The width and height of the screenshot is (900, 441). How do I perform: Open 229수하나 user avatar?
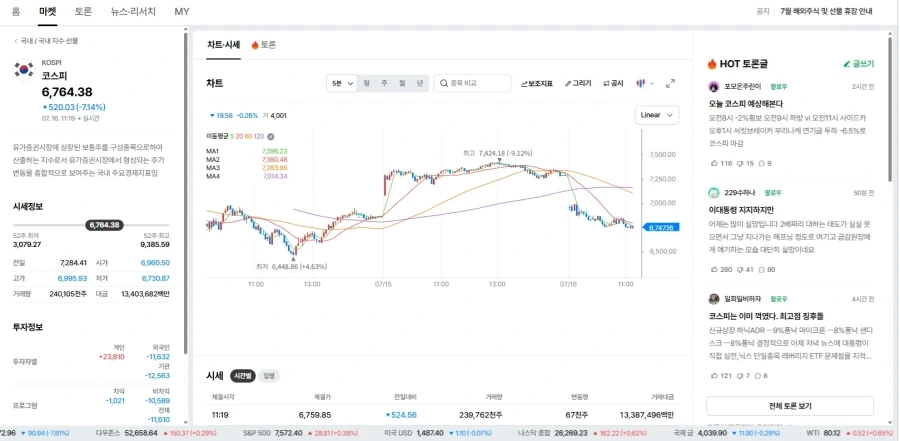coord(713,193)
